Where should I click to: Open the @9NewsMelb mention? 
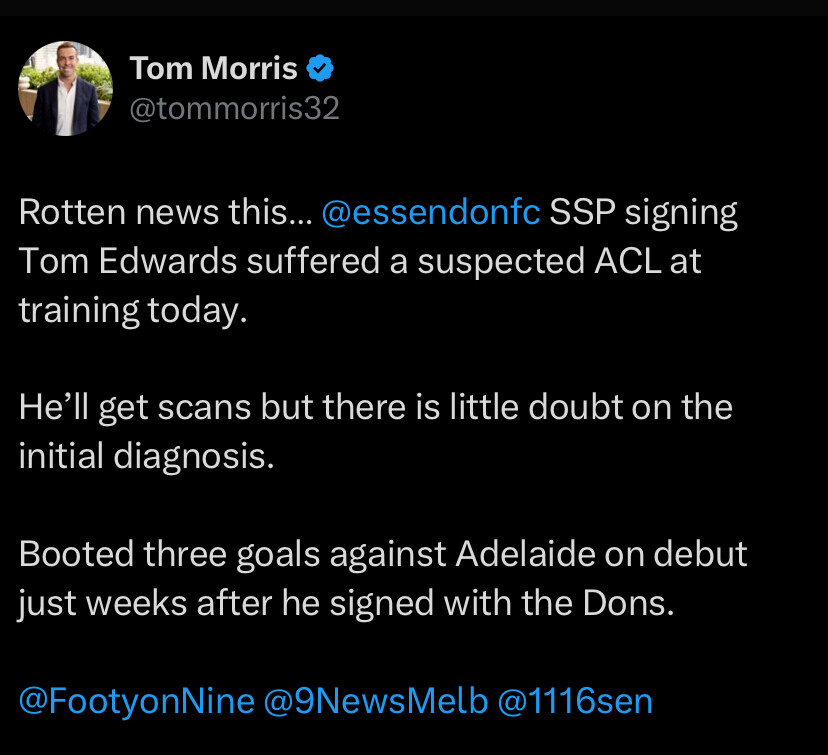pos(375,701)
